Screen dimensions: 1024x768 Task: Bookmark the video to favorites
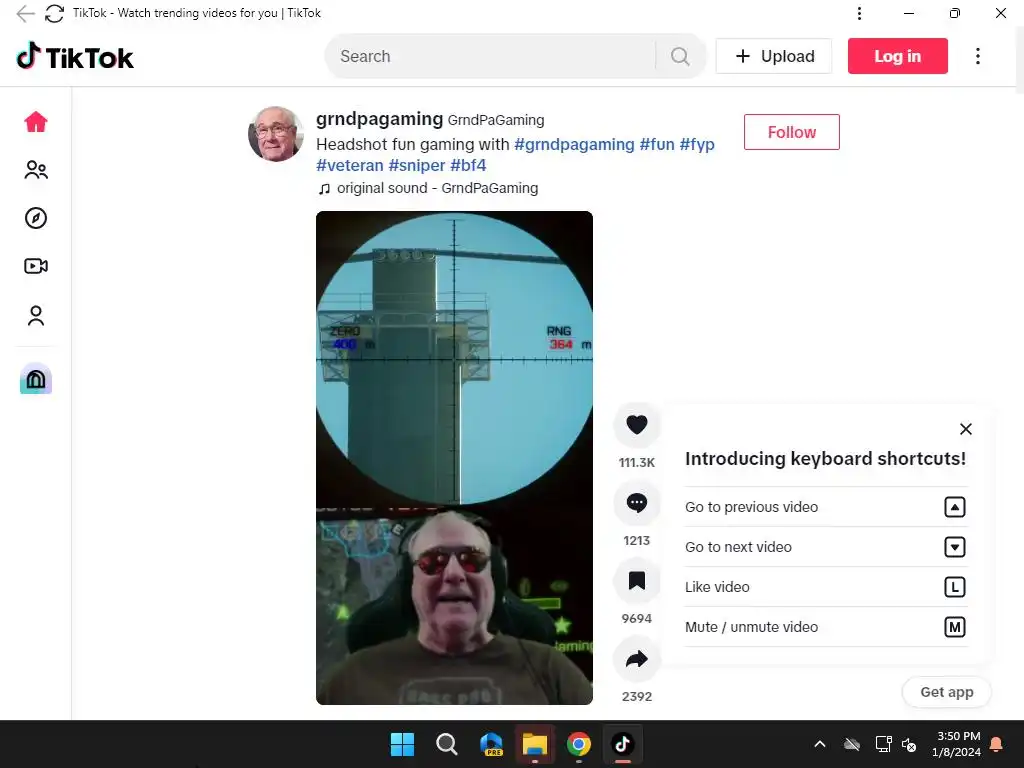pos(637,581)
